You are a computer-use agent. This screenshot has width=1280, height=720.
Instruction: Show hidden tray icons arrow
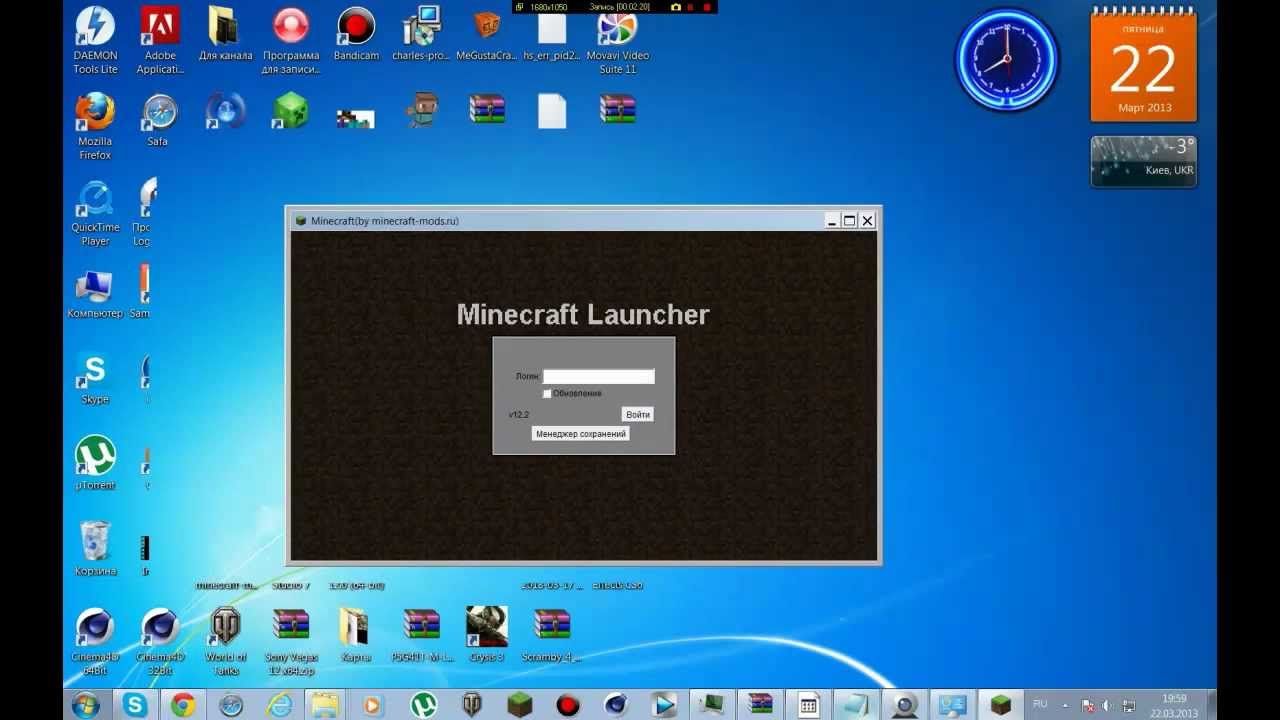(x=1065, y=706)
